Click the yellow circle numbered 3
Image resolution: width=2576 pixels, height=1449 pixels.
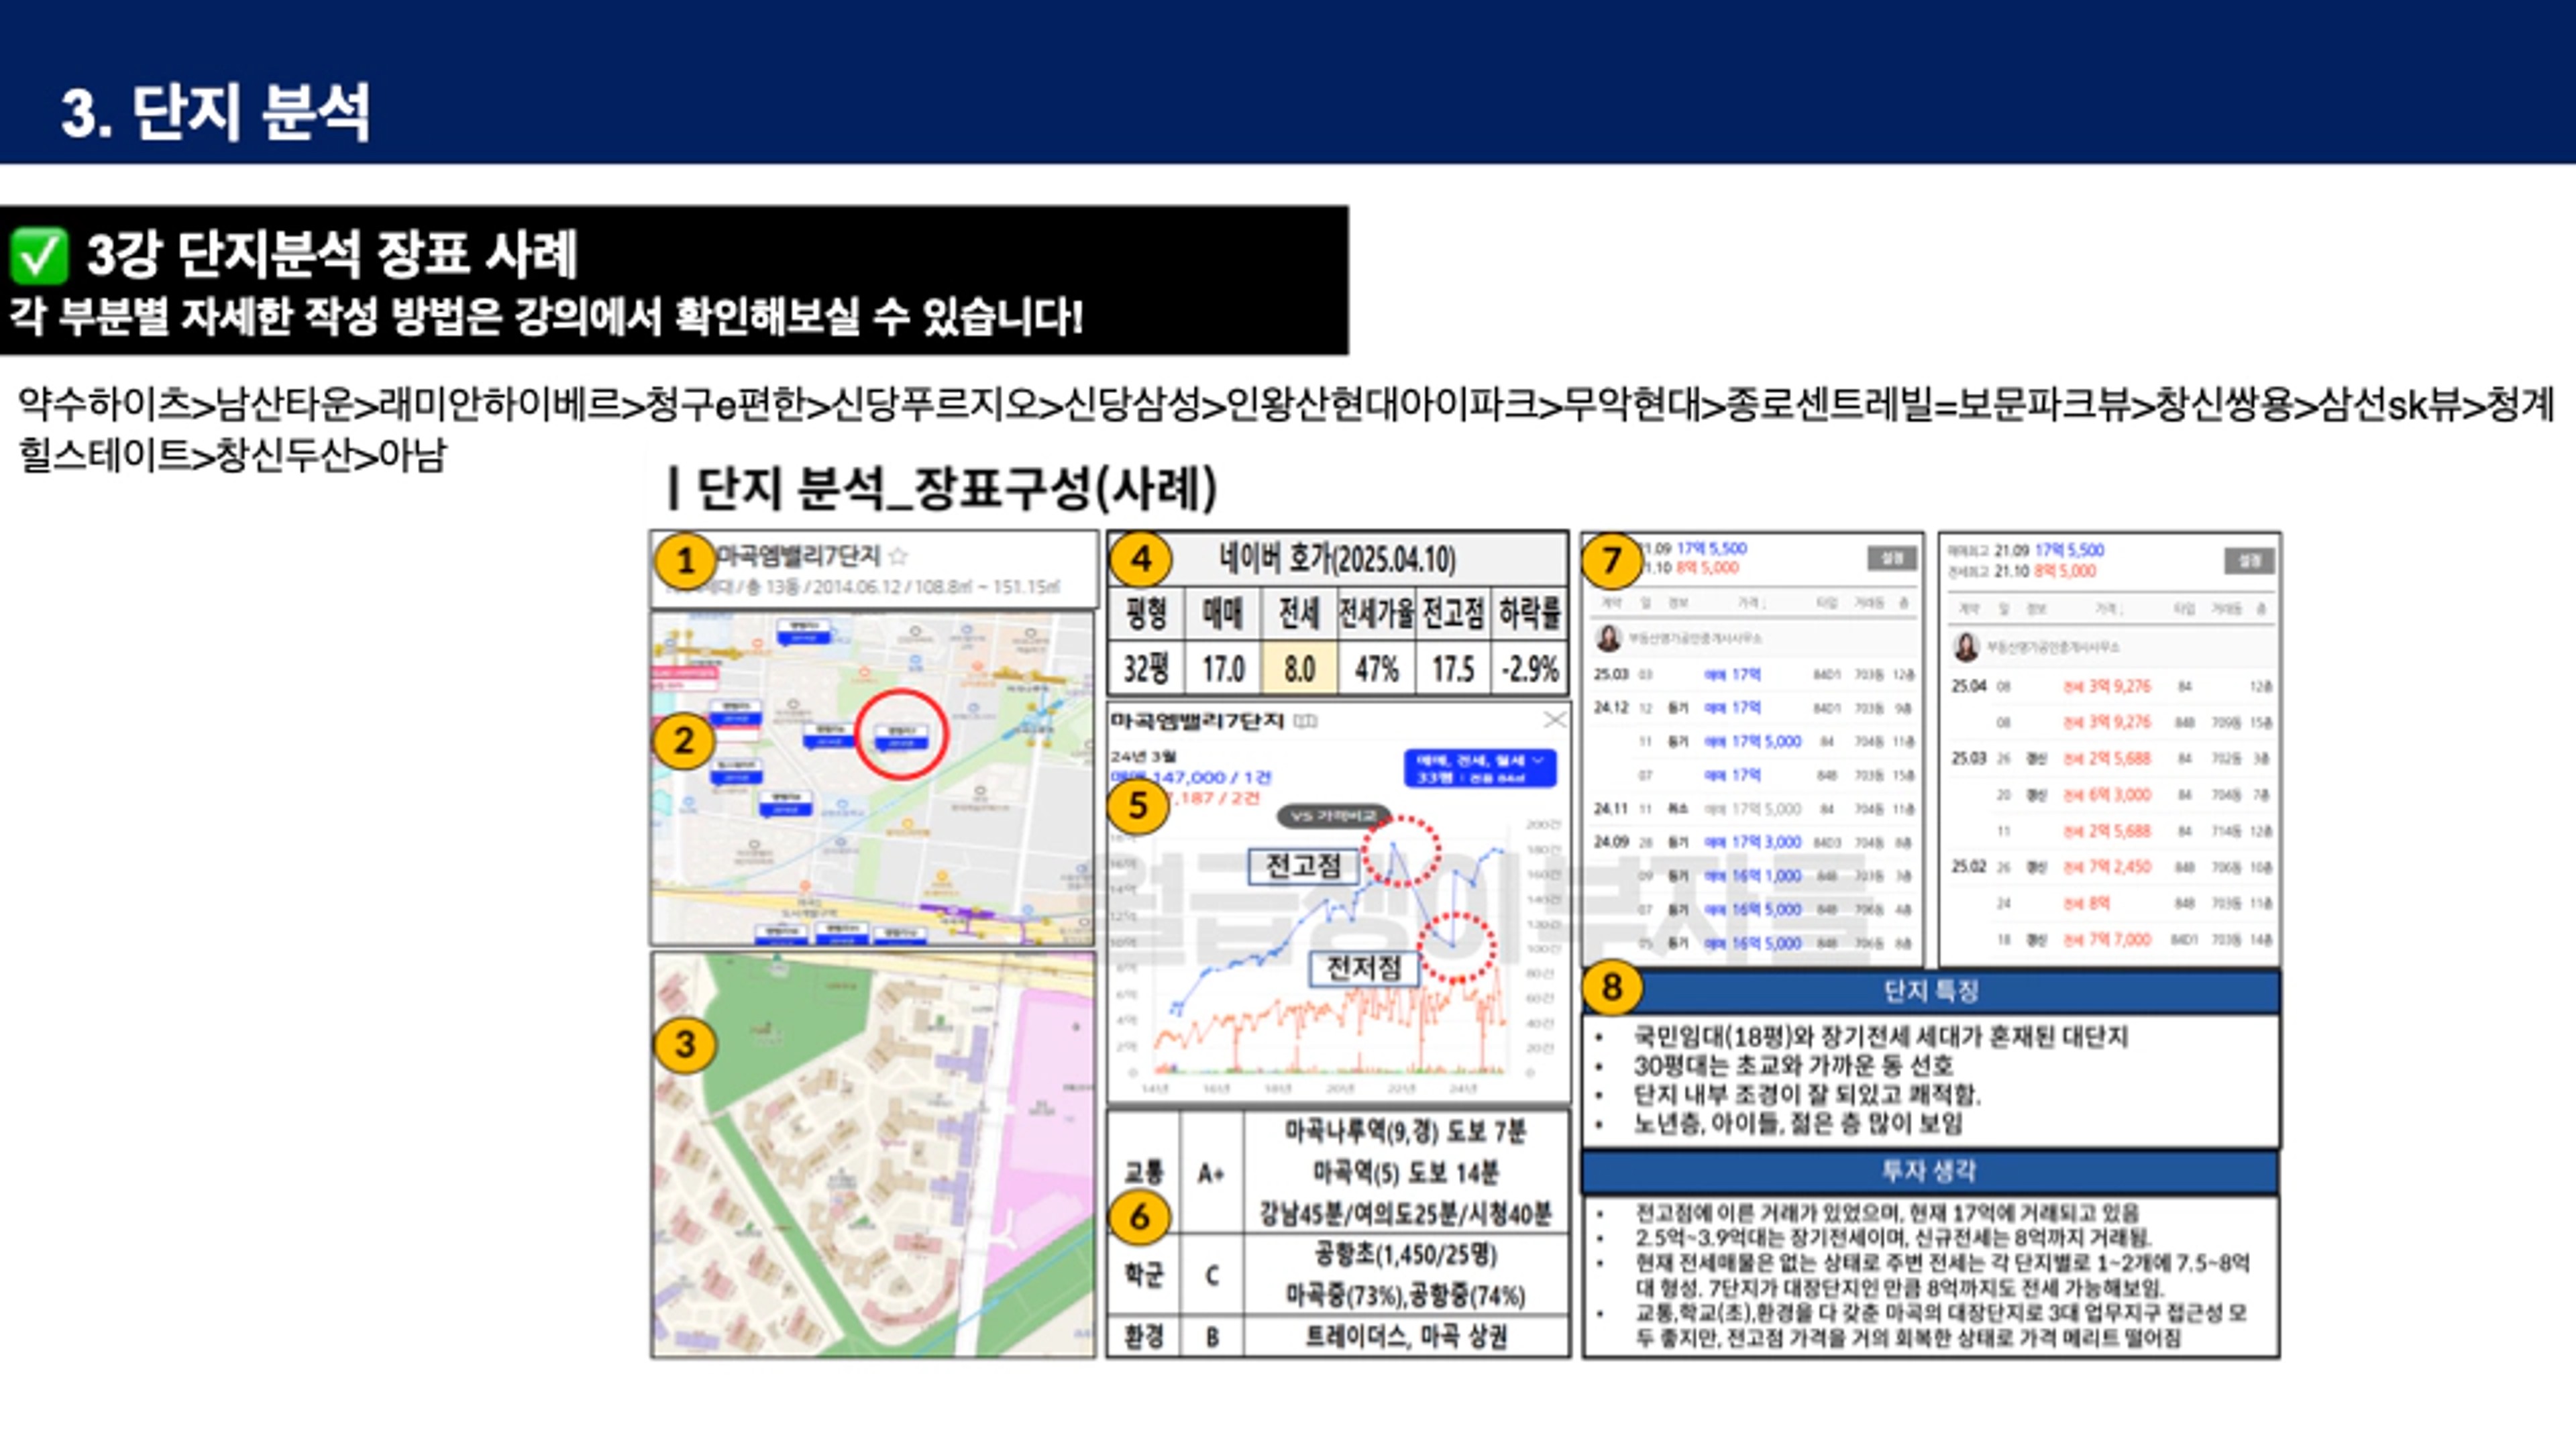pos(685,1044)
